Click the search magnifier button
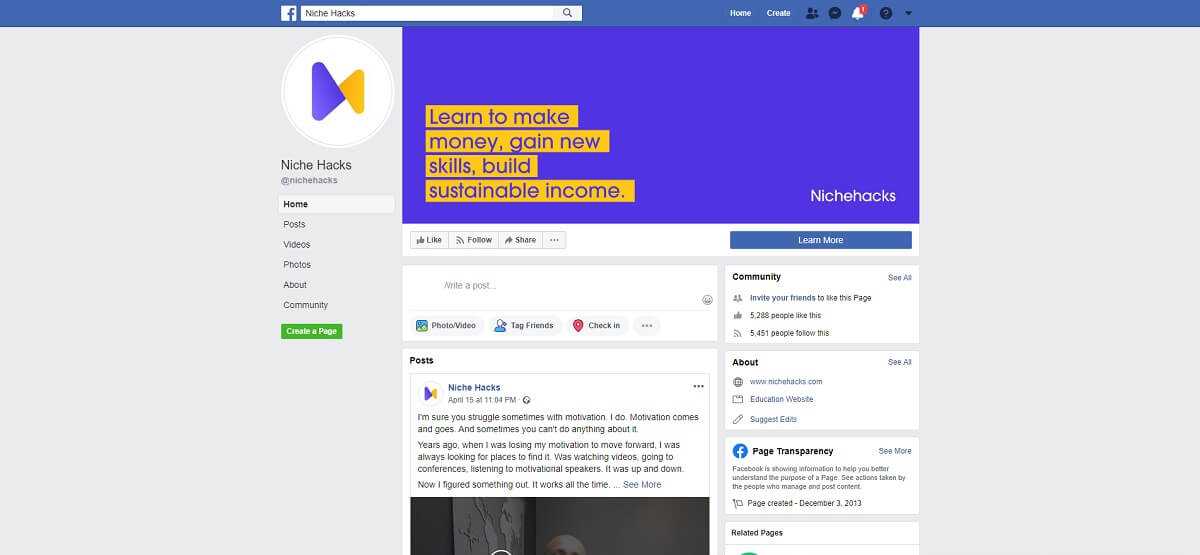 (568, 13)
